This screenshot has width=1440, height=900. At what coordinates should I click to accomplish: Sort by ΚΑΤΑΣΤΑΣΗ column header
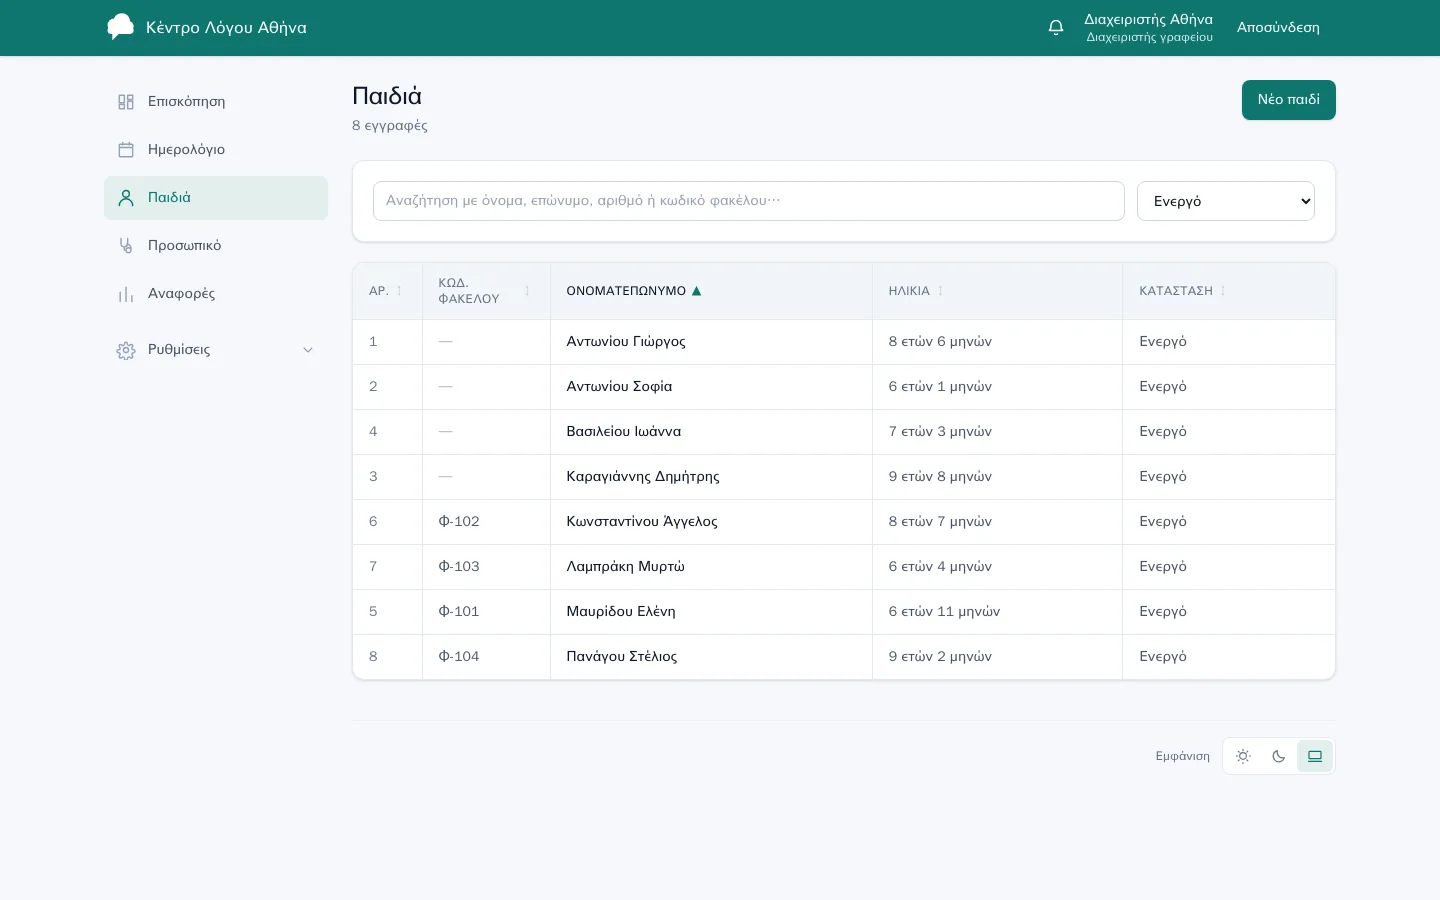[1229, 291]
